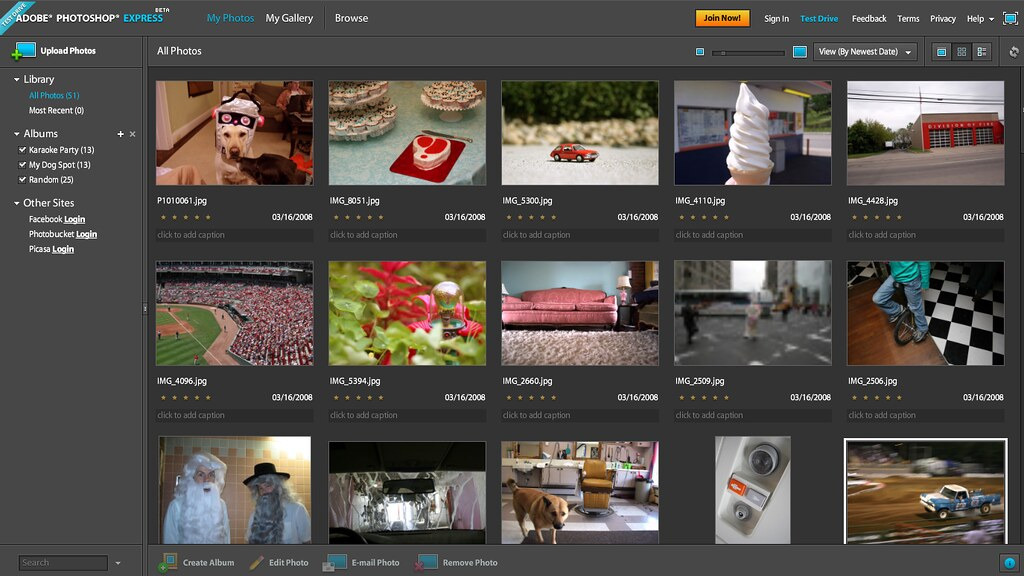Click the refresh icon at top right
Viewport: 1024px width, 576px height.
pos(1013,52)
